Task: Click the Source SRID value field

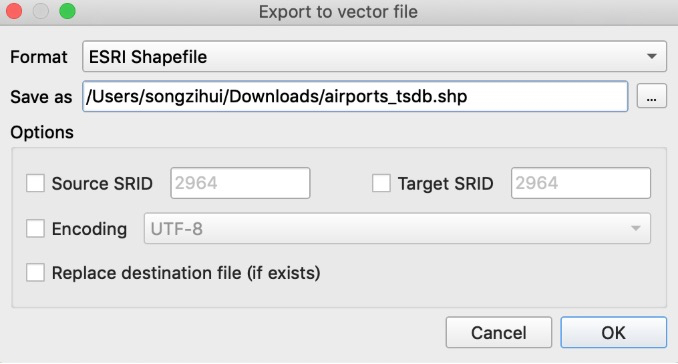Action: [240, 183]
